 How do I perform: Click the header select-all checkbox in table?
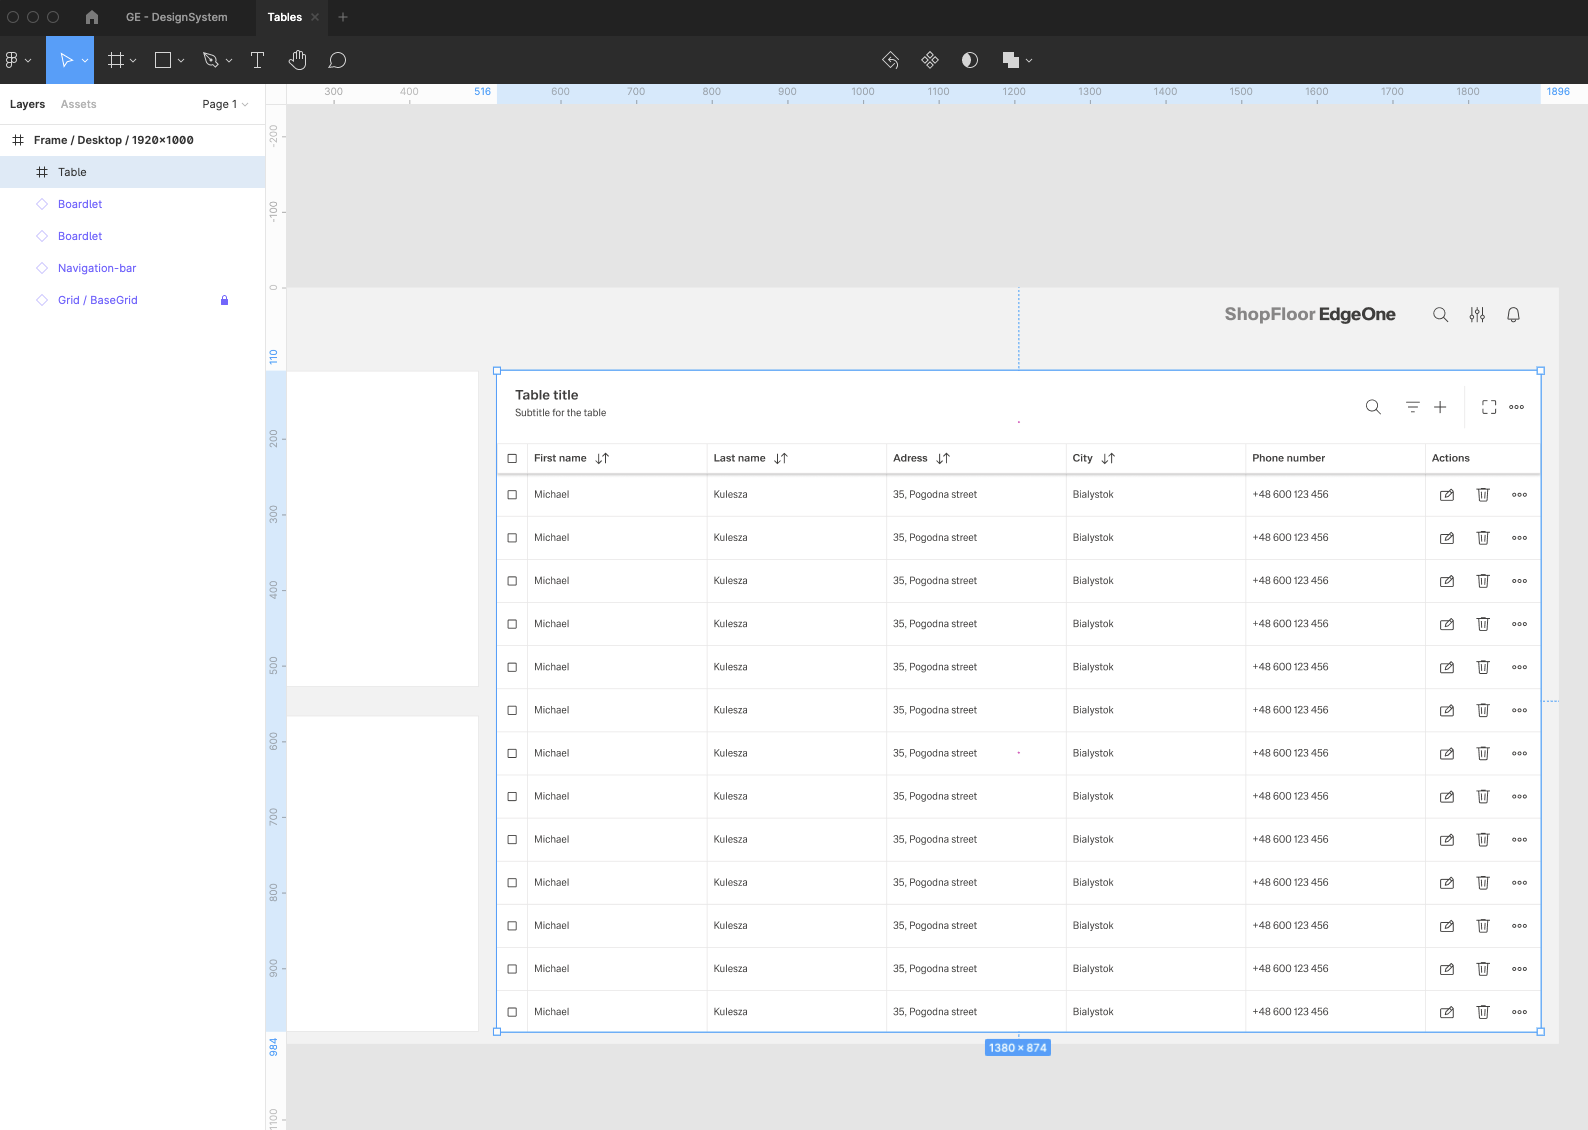(x=512, y=458)
